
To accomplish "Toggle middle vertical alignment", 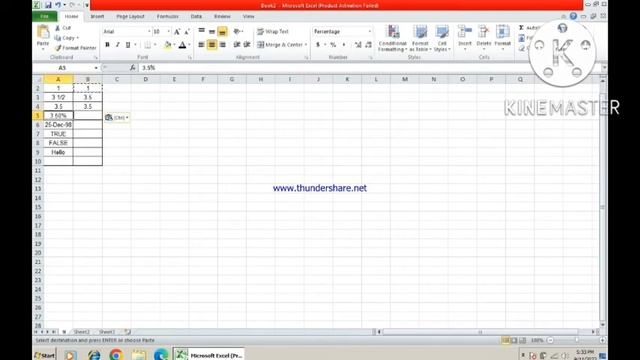I will [x=212, y=31].
